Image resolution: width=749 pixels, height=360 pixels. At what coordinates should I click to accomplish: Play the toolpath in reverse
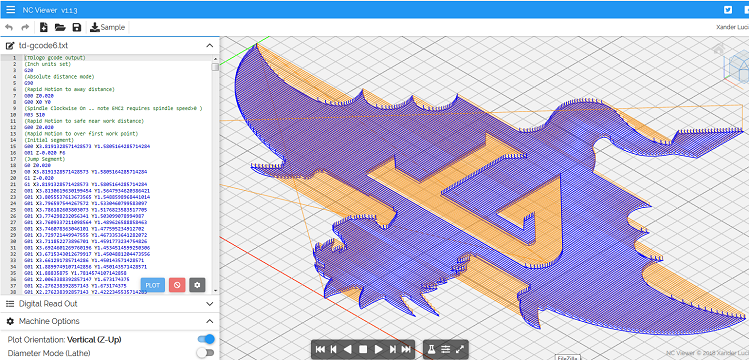[348, 349]
